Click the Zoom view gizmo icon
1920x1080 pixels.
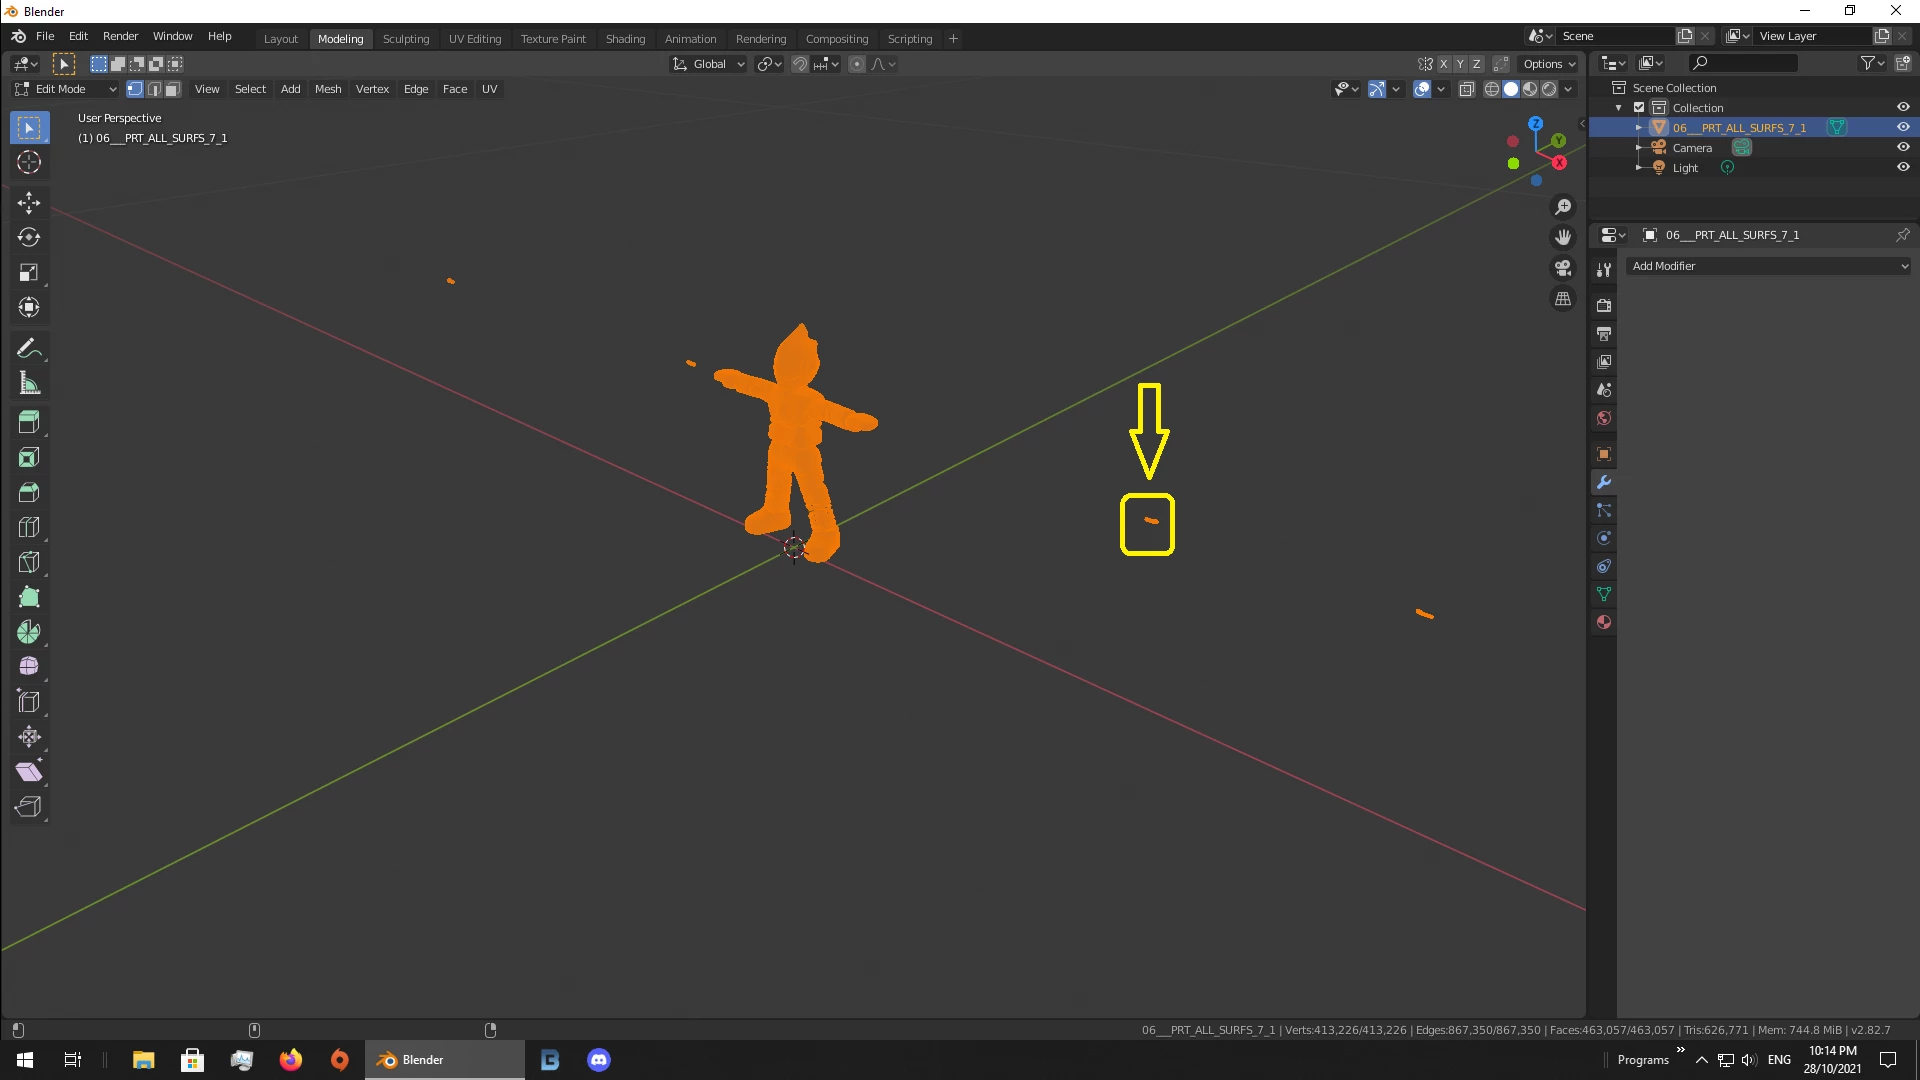(x=1563, y=207)
